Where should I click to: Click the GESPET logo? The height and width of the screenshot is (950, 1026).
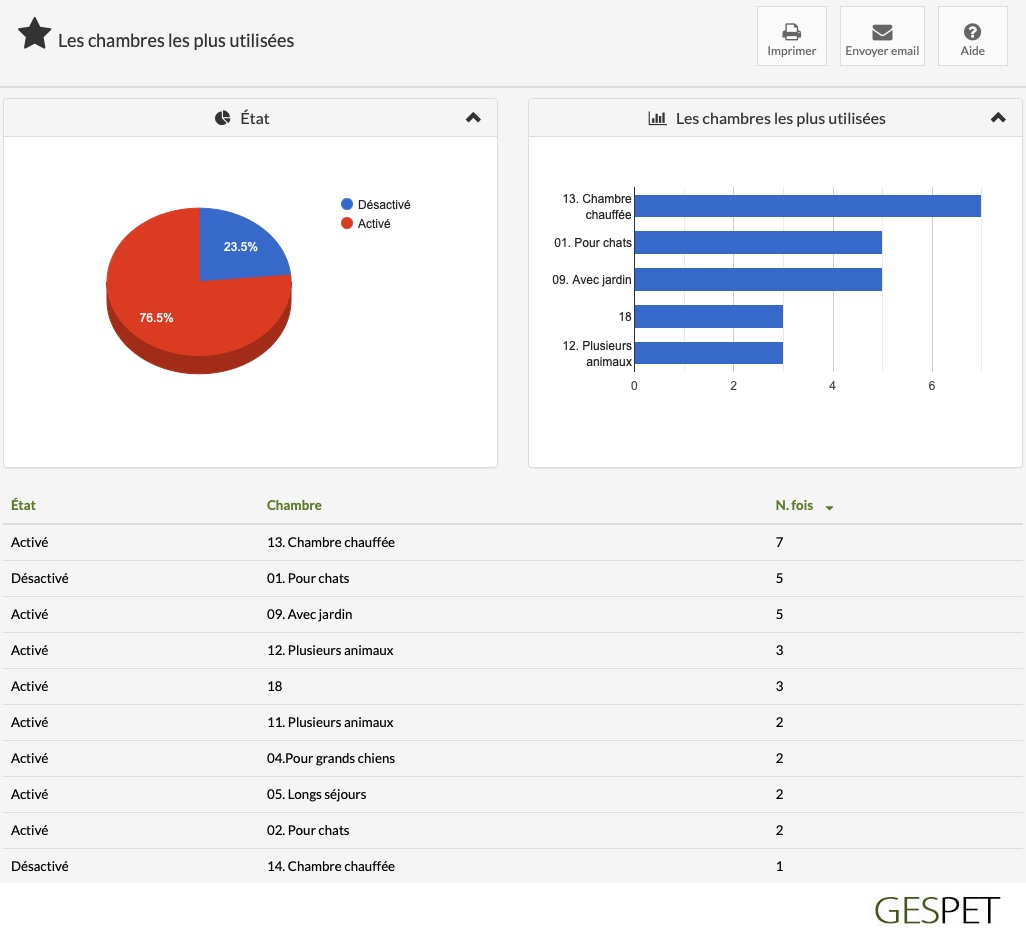pyautogui.click(x=936, y=910)
